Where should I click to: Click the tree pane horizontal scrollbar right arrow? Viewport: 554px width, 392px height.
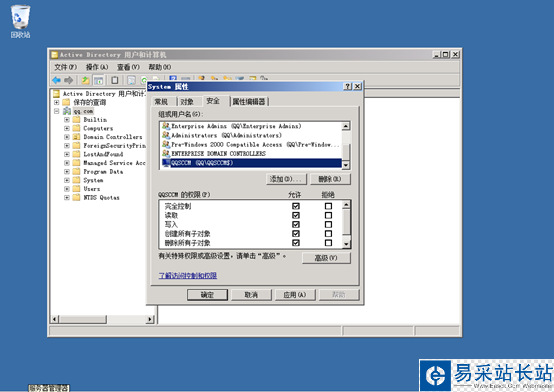150,319
